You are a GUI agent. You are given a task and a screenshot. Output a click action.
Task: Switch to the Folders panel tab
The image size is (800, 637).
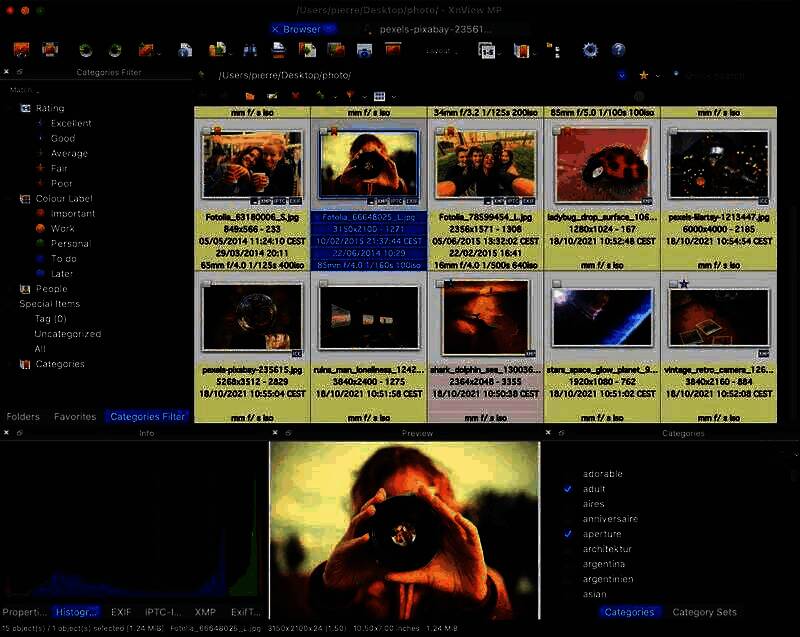(23, 416)
